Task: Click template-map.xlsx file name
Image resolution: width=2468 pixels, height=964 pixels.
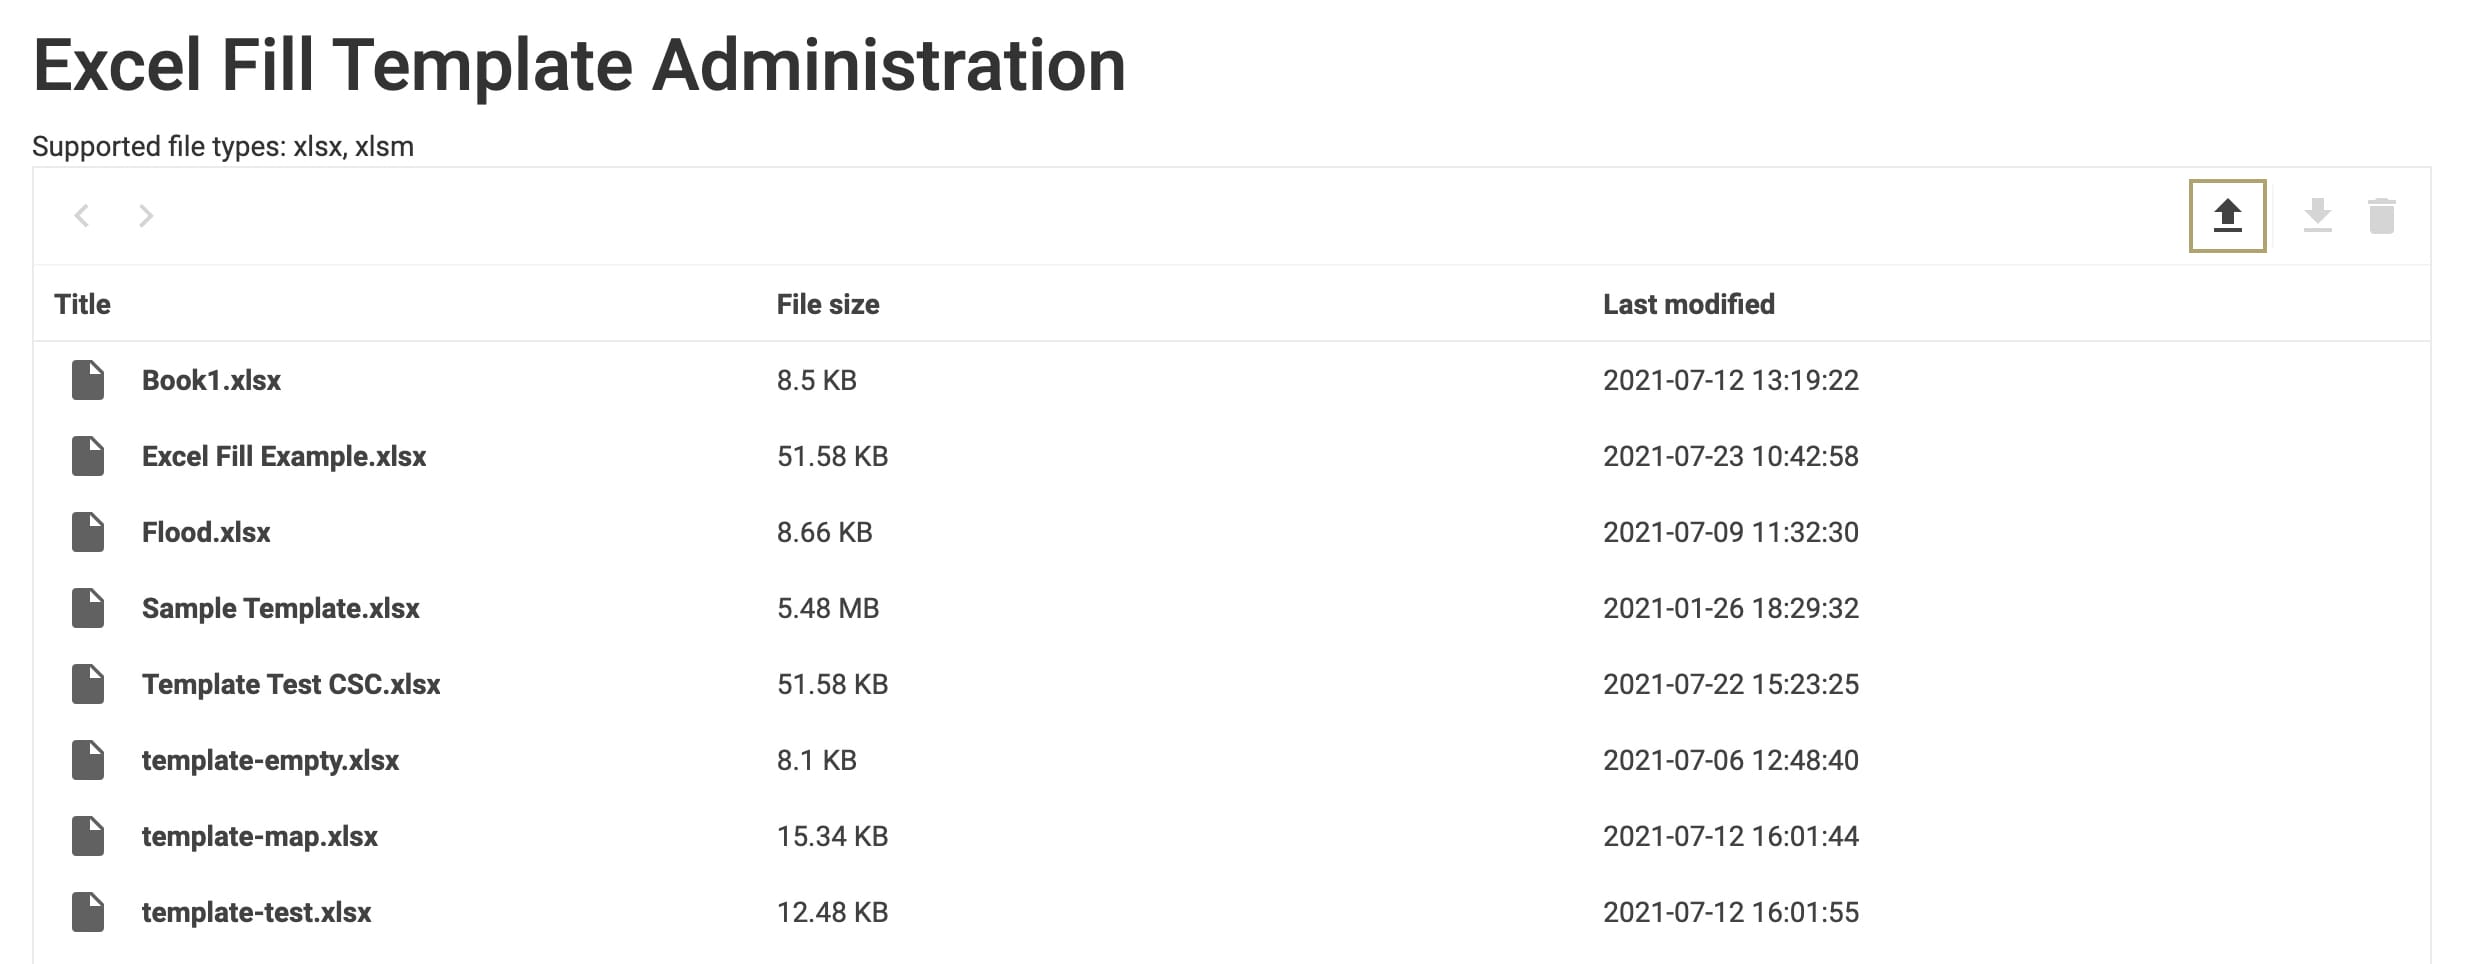Action: tap(260, 836)
